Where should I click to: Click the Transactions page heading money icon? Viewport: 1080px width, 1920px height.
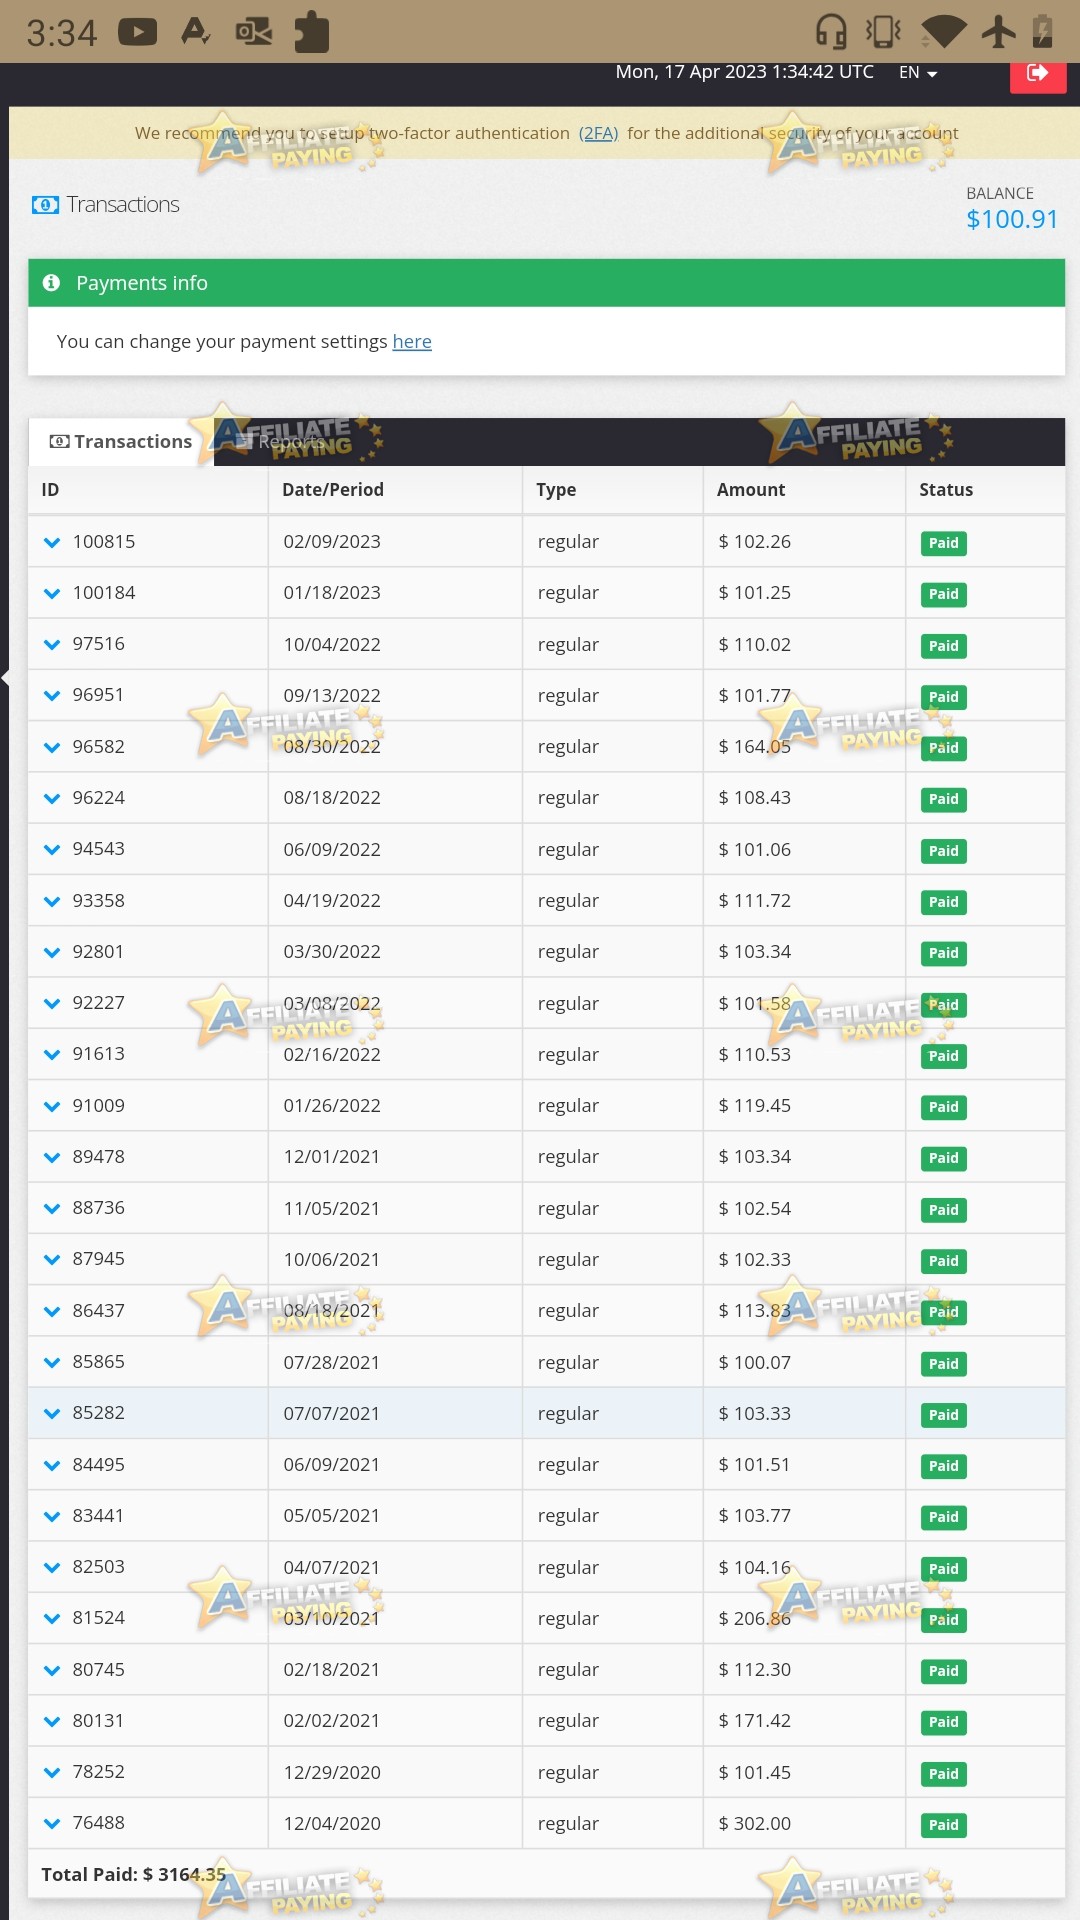click(x=45, y=205)
